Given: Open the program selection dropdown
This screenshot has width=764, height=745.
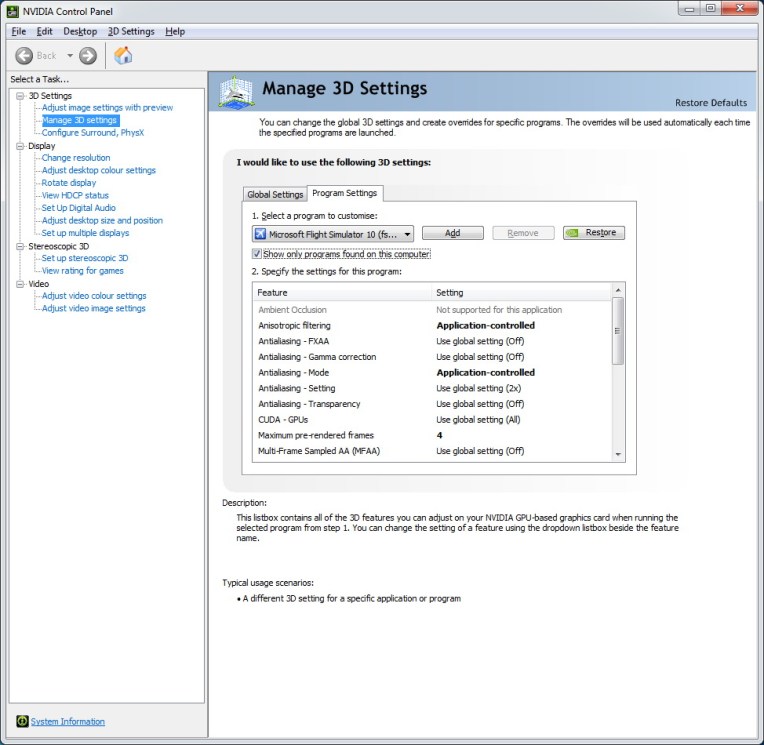Looking at the screenshot, I should [406, 233].
